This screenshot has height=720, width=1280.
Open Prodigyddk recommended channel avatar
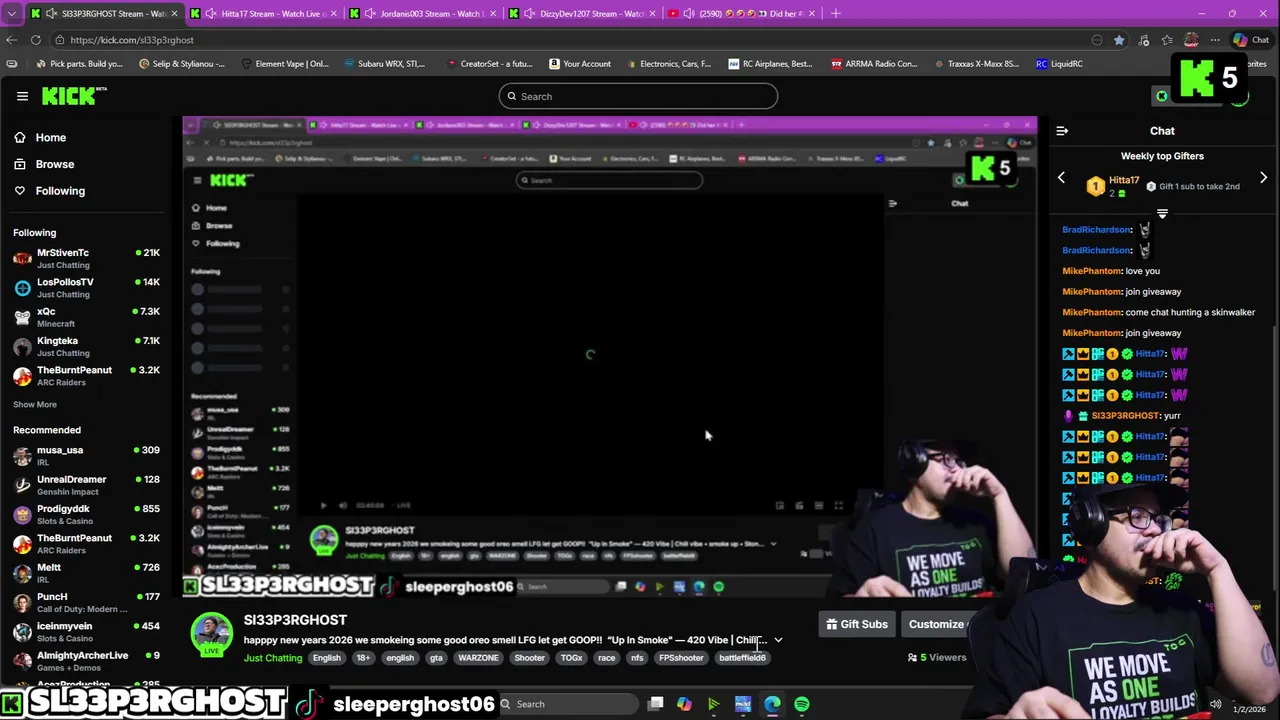click(x=22, y=514)
